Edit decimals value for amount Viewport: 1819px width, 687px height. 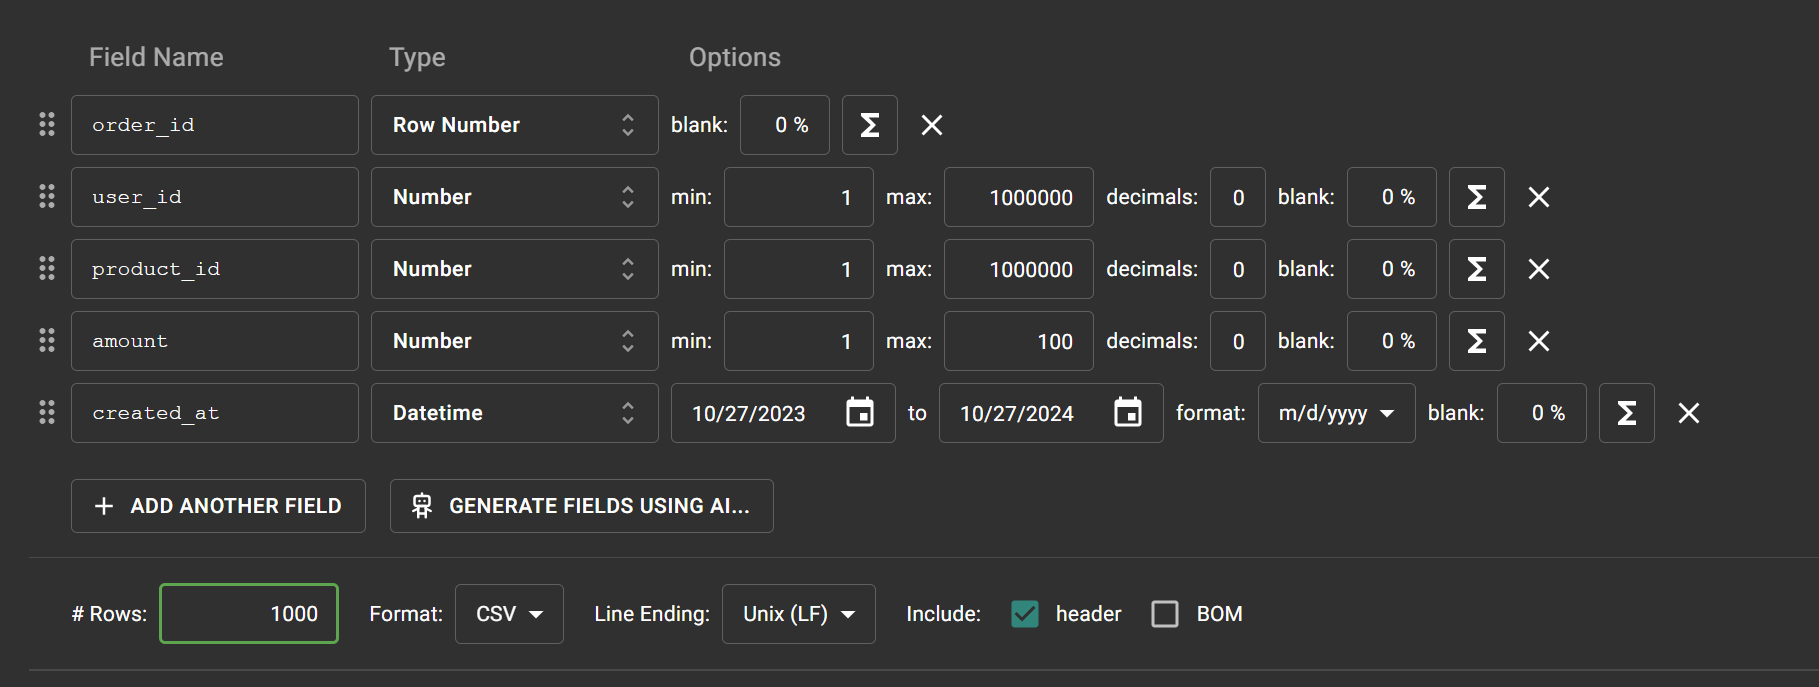(x=1238, y=341)
